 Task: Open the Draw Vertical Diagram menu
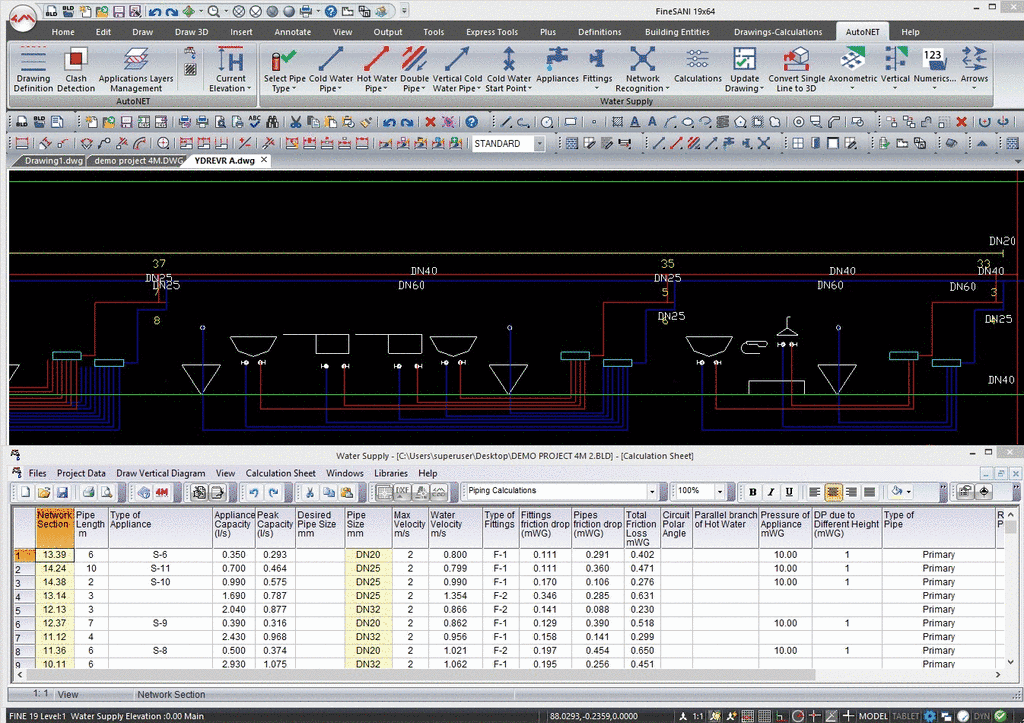click(160, 473)
